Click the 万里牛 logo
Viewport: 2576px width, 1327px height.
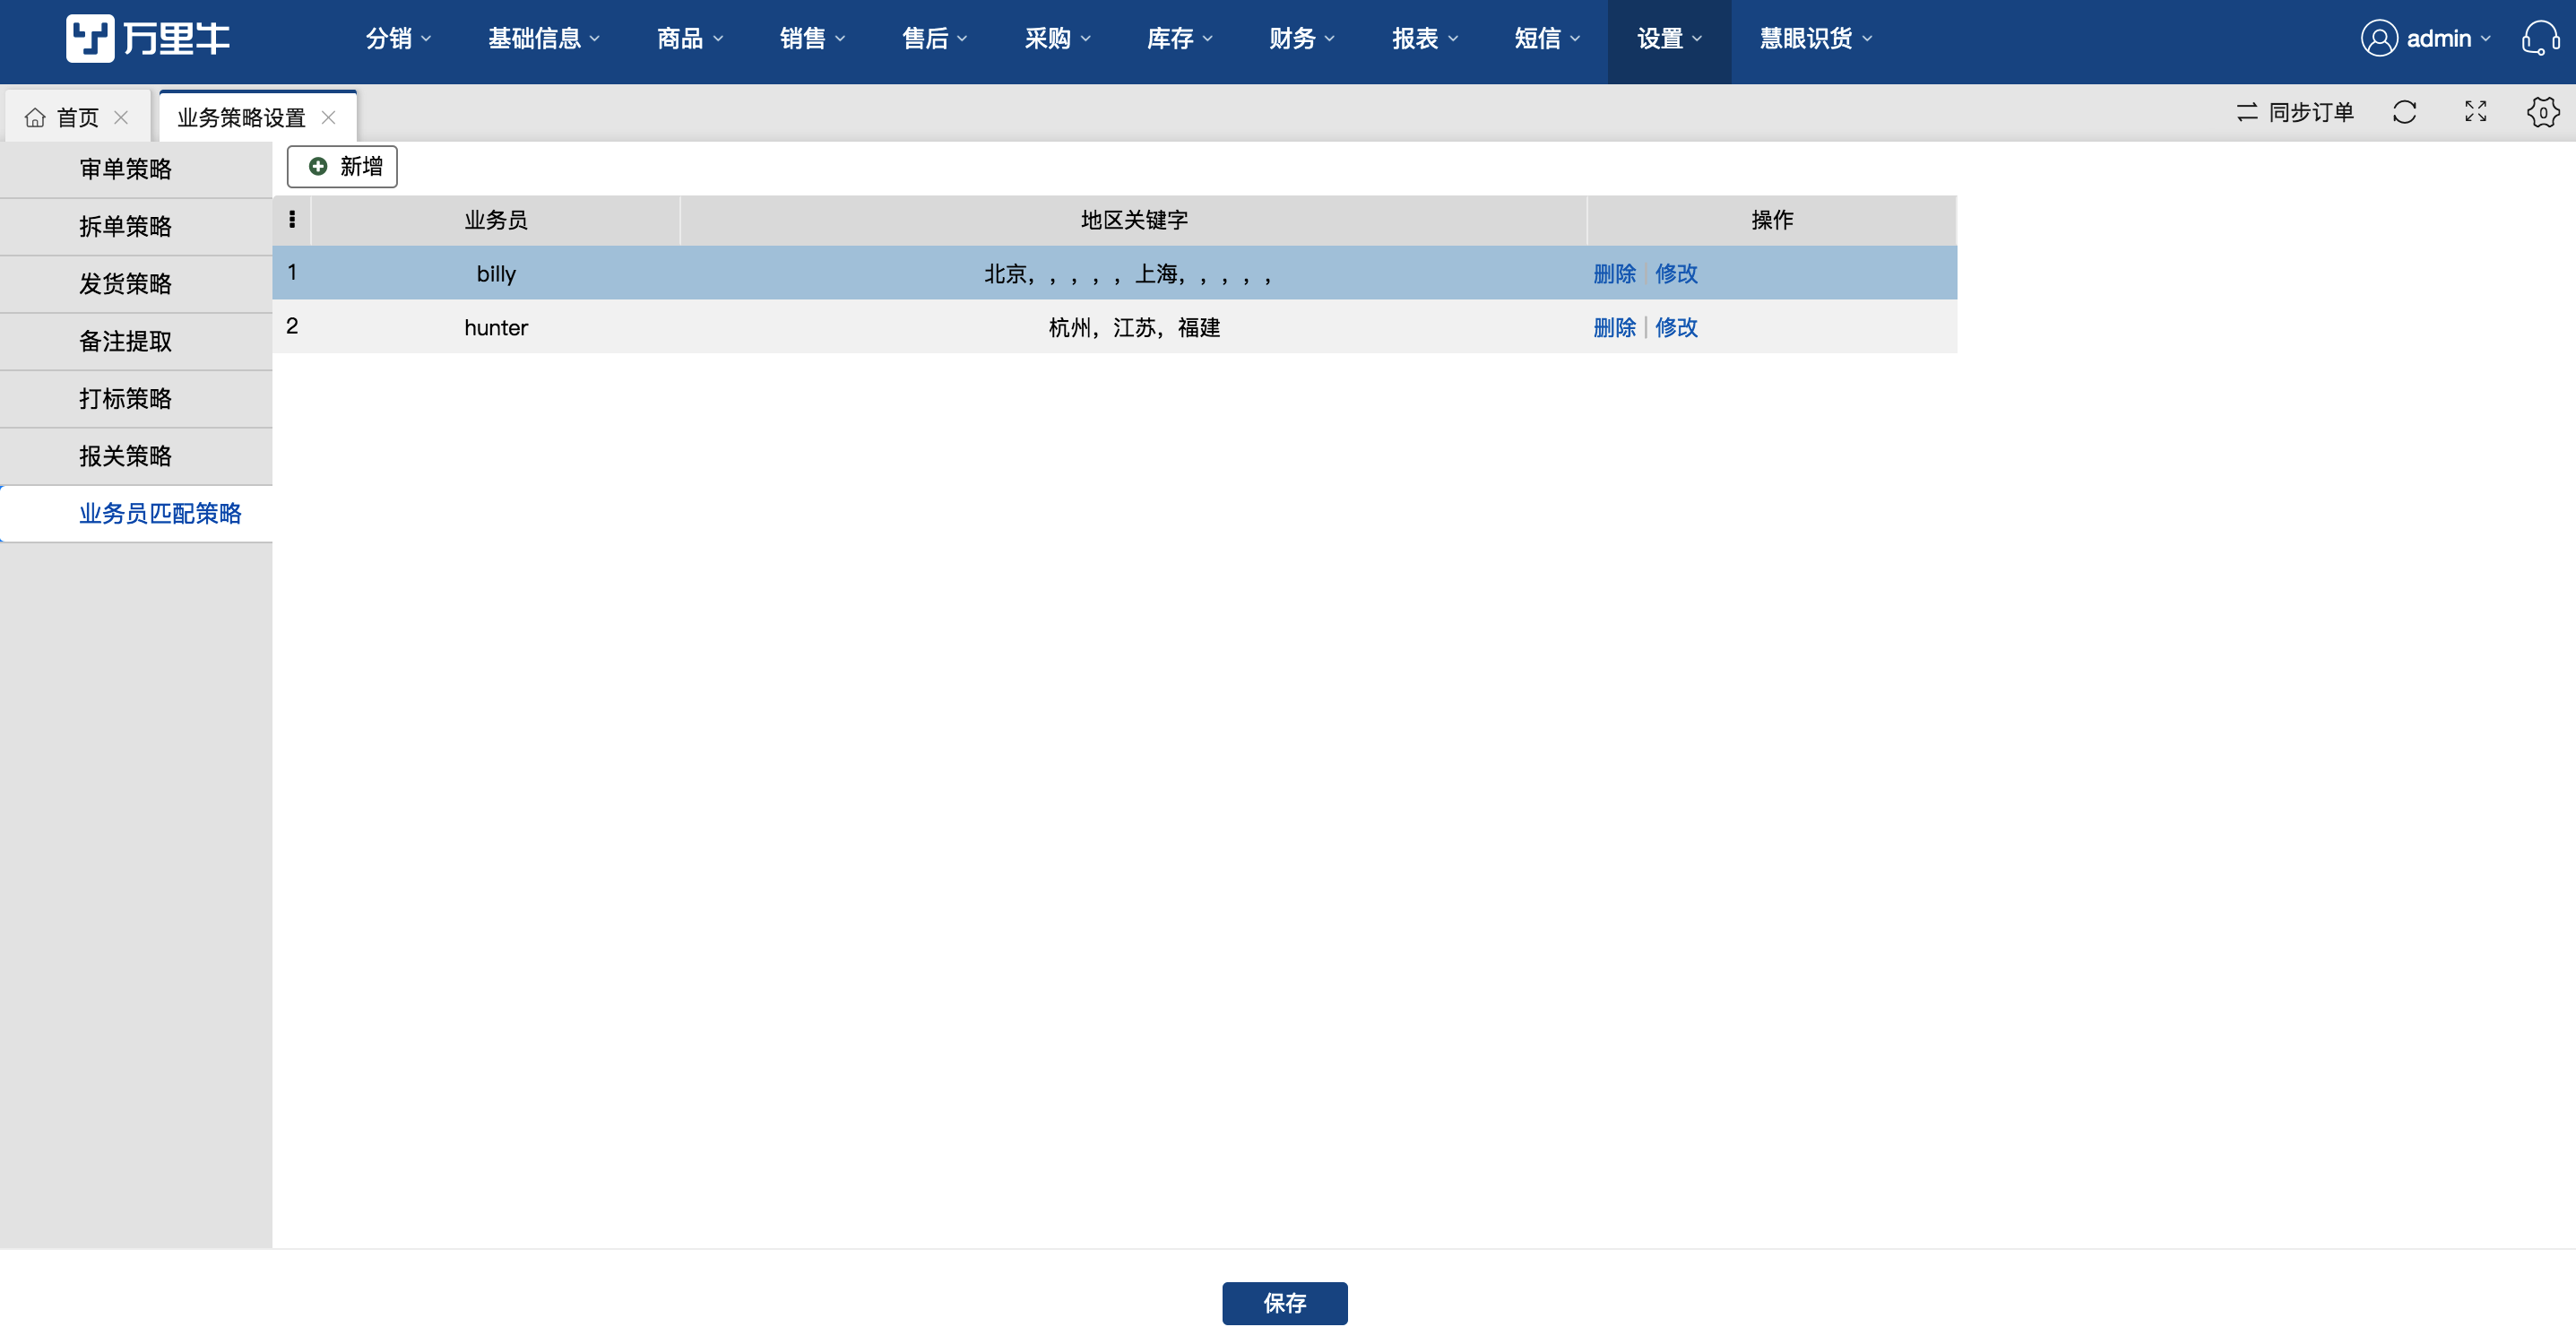[x=148, y=38]
